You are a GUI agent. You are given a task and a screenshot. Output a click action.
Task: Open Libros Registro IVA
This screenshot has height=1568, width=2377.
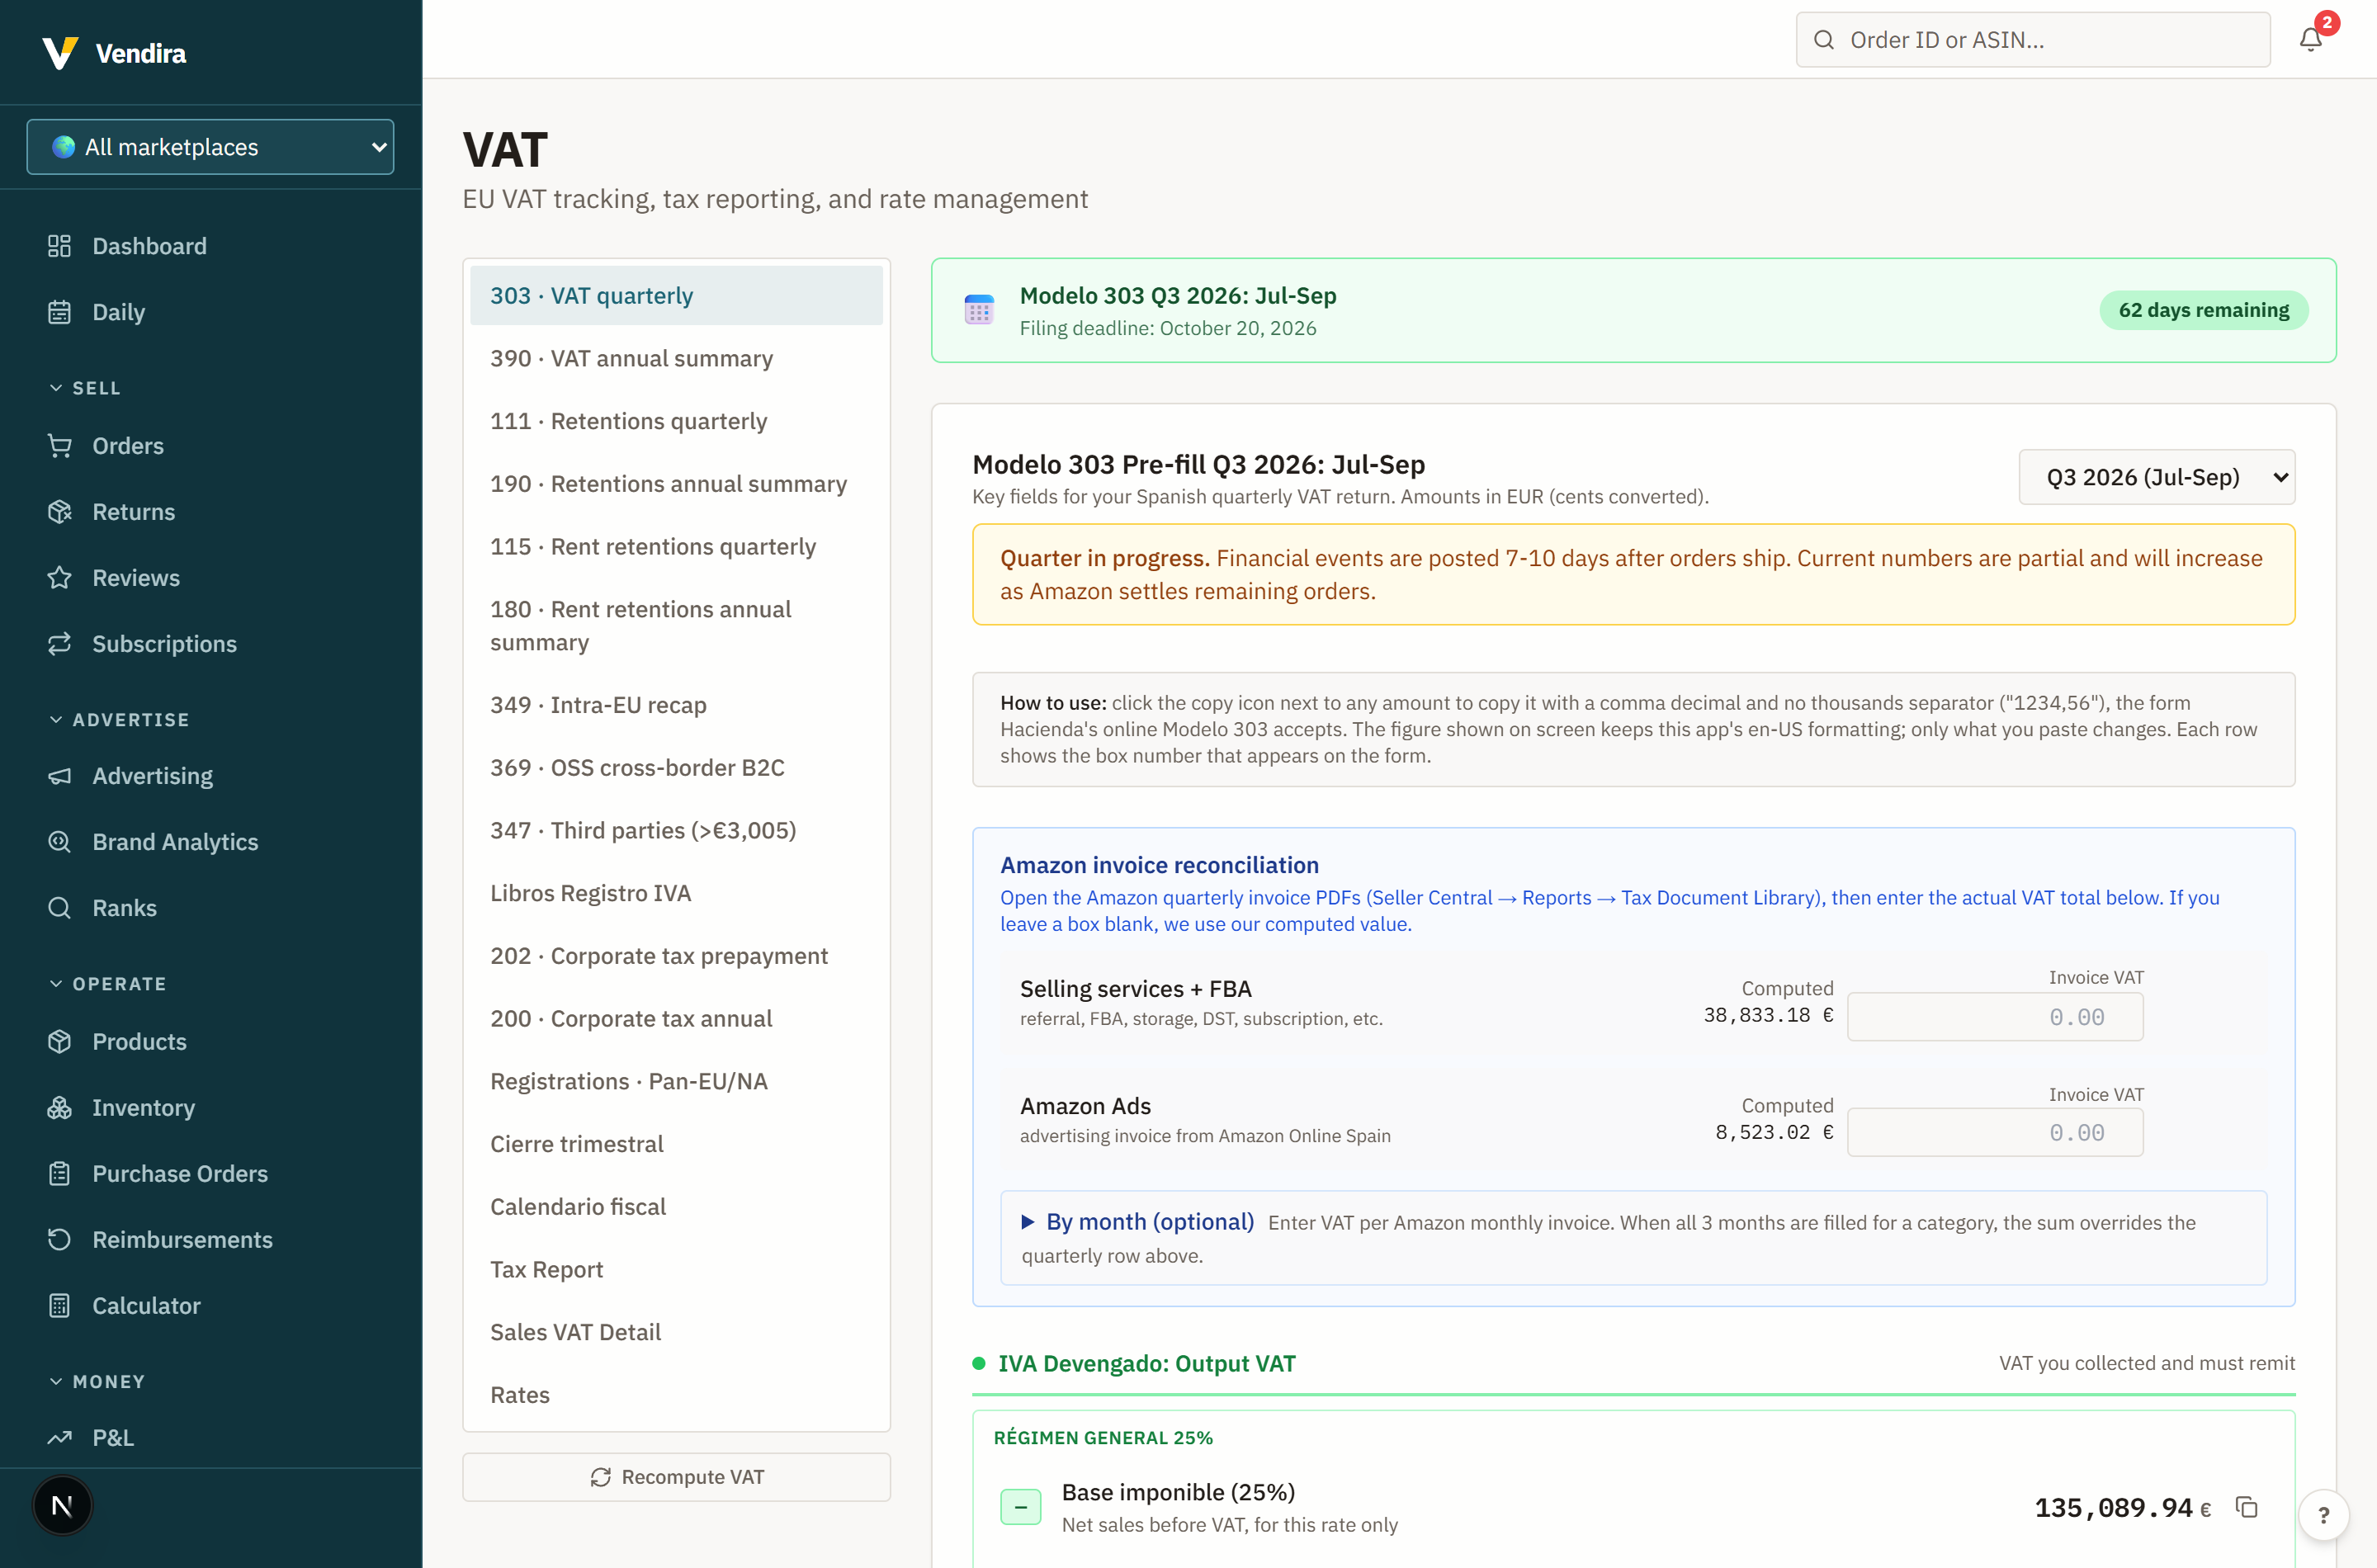(x=677, y=893)
